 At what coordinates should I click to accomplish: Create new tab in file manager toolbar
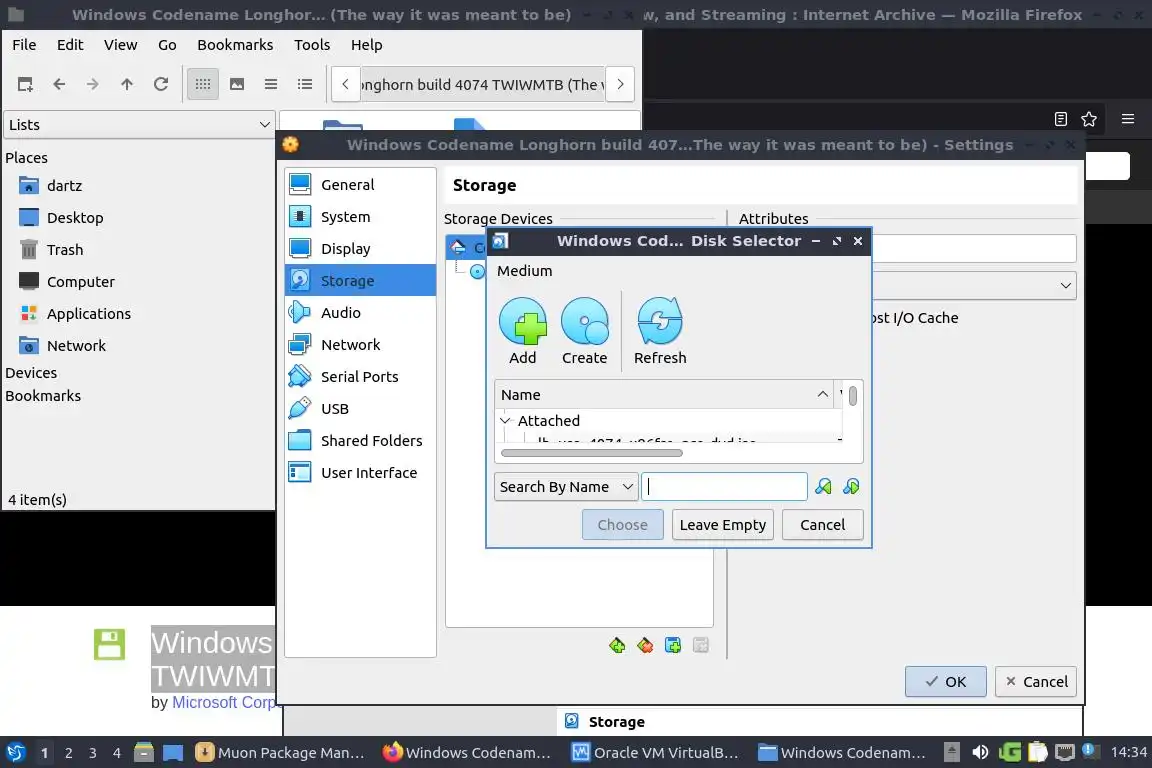[x=25, y=84]
